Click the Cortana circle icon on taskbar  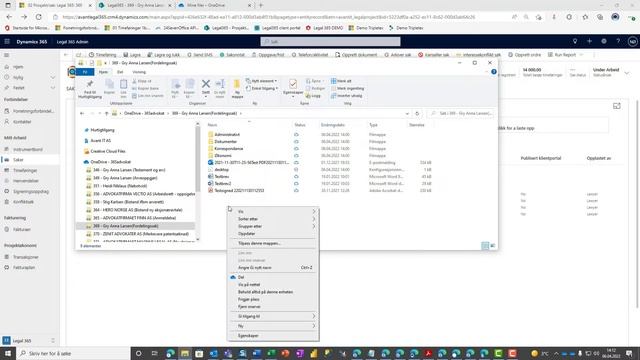coord(139,353)
